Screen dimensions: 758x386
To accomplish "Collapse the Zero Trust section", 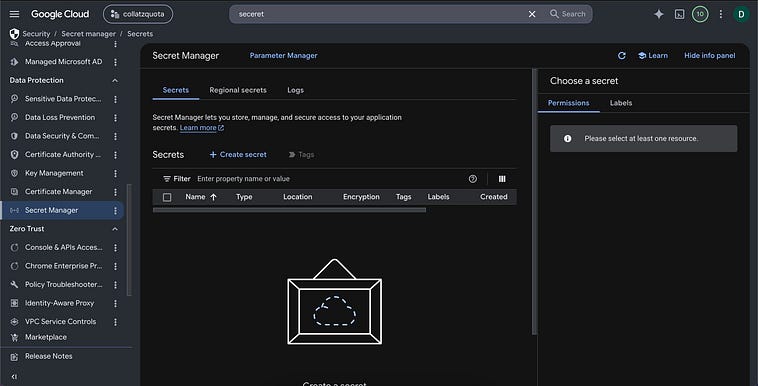I will point(115,229).
